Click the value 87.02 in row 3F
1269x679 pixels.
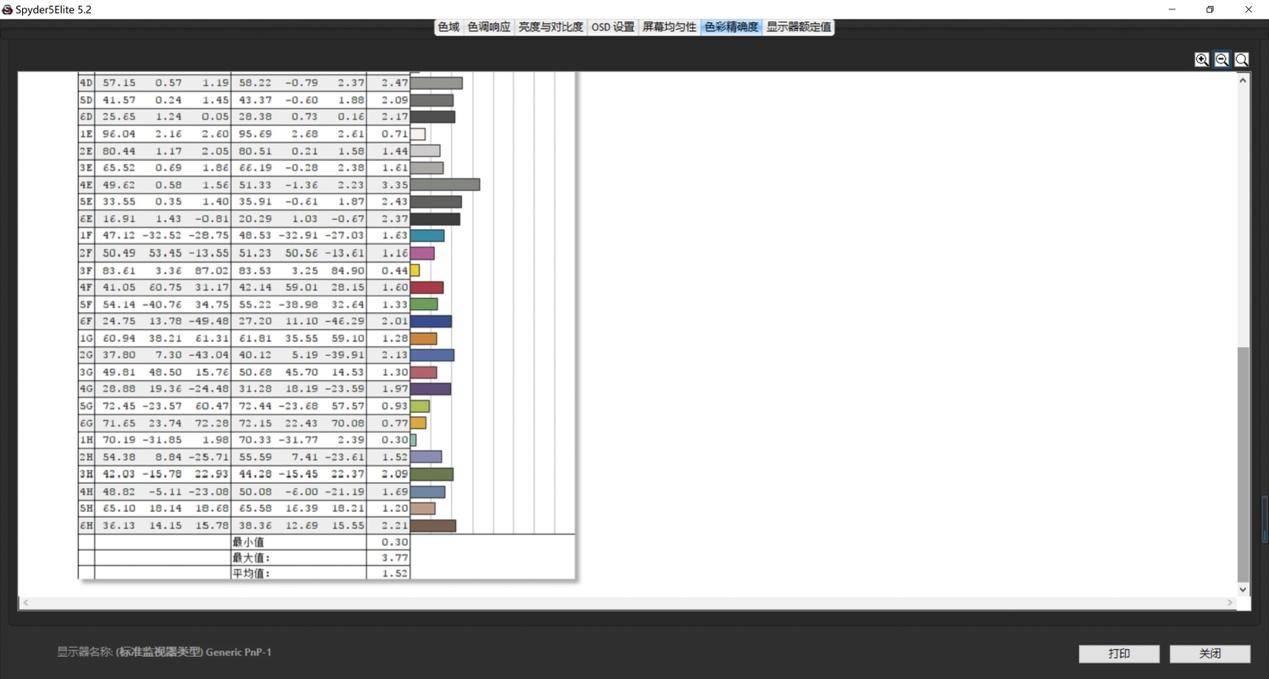pyautogui.click(x=212, y=270)
